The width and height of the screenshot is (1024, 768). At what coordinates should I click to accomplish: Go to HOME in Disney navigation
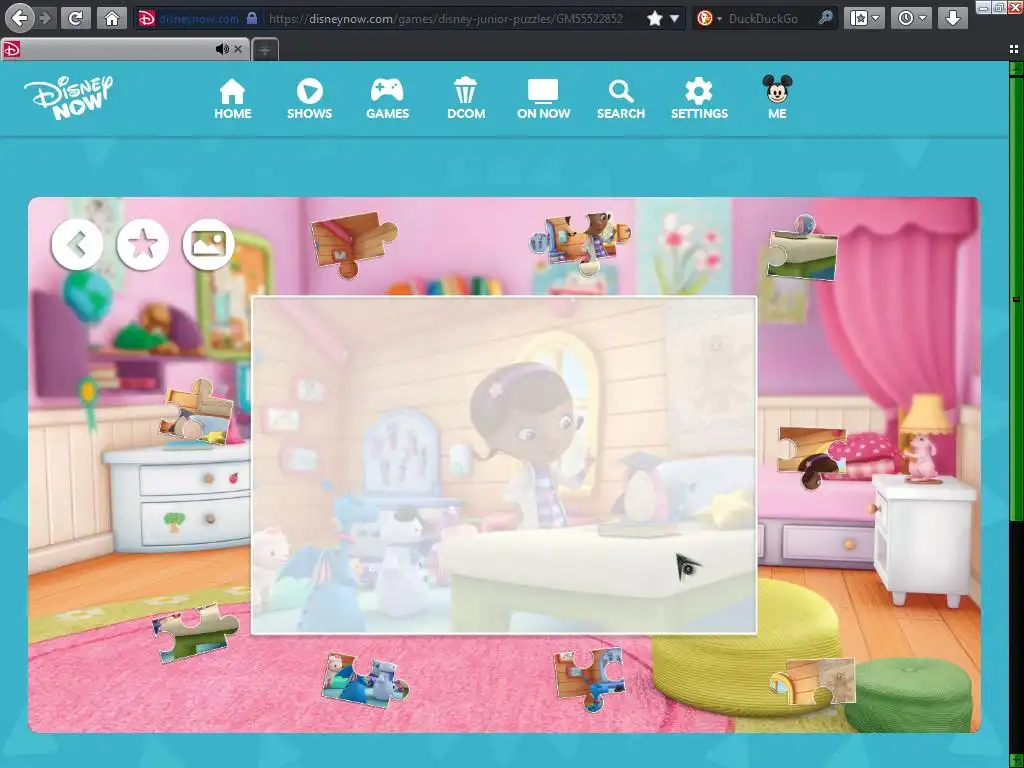(x=232, y=99)
